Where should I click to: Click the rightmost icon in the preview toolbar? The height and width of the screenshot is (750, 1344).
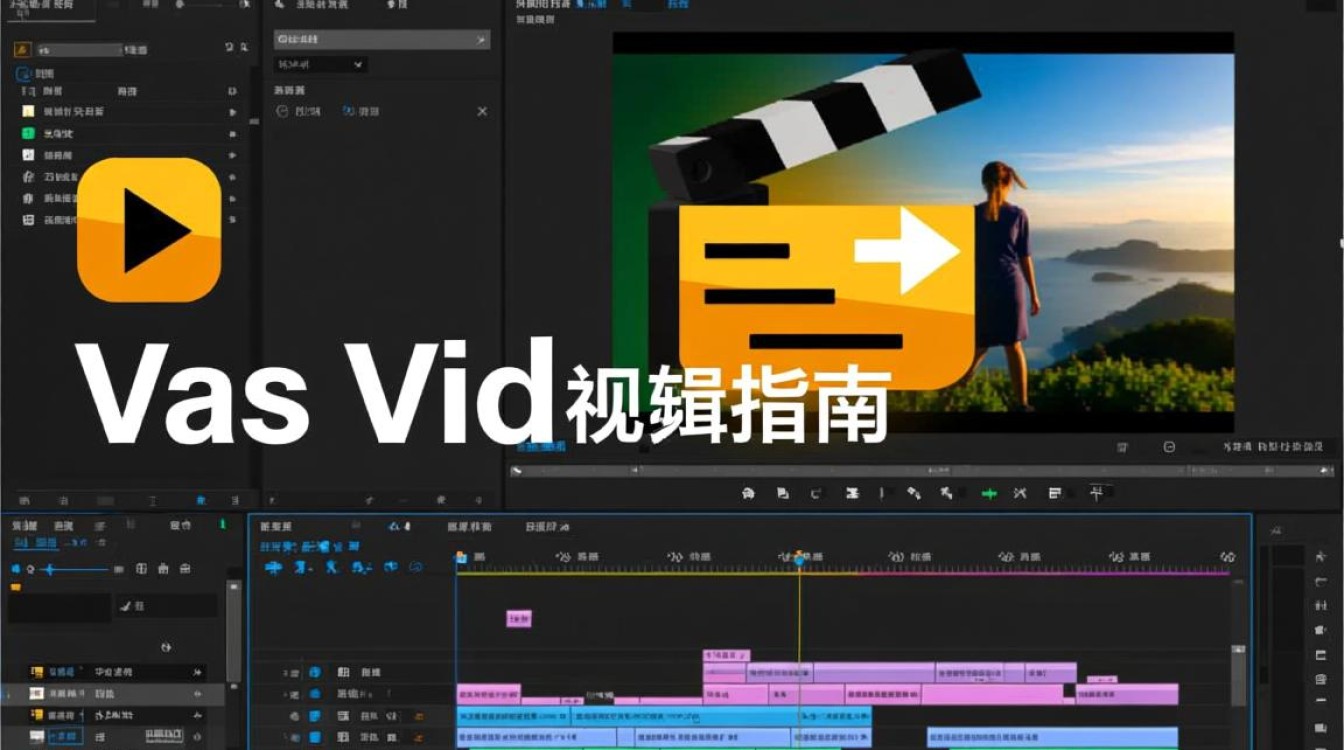click(1098, 492)
